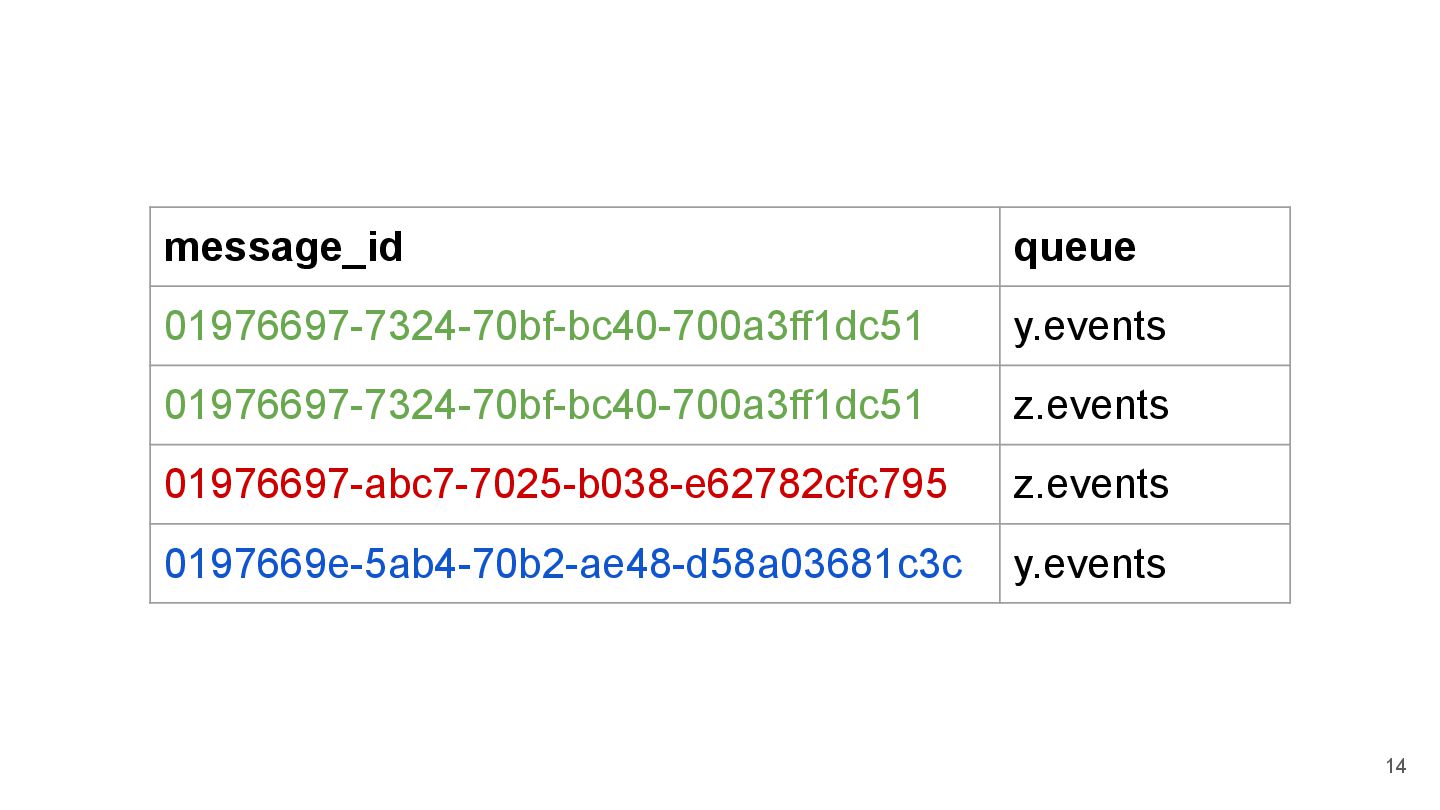Image resolution: width=1440 pixels, height=810 pixels.
Task: Select the queue column header
Action: 1145,247
